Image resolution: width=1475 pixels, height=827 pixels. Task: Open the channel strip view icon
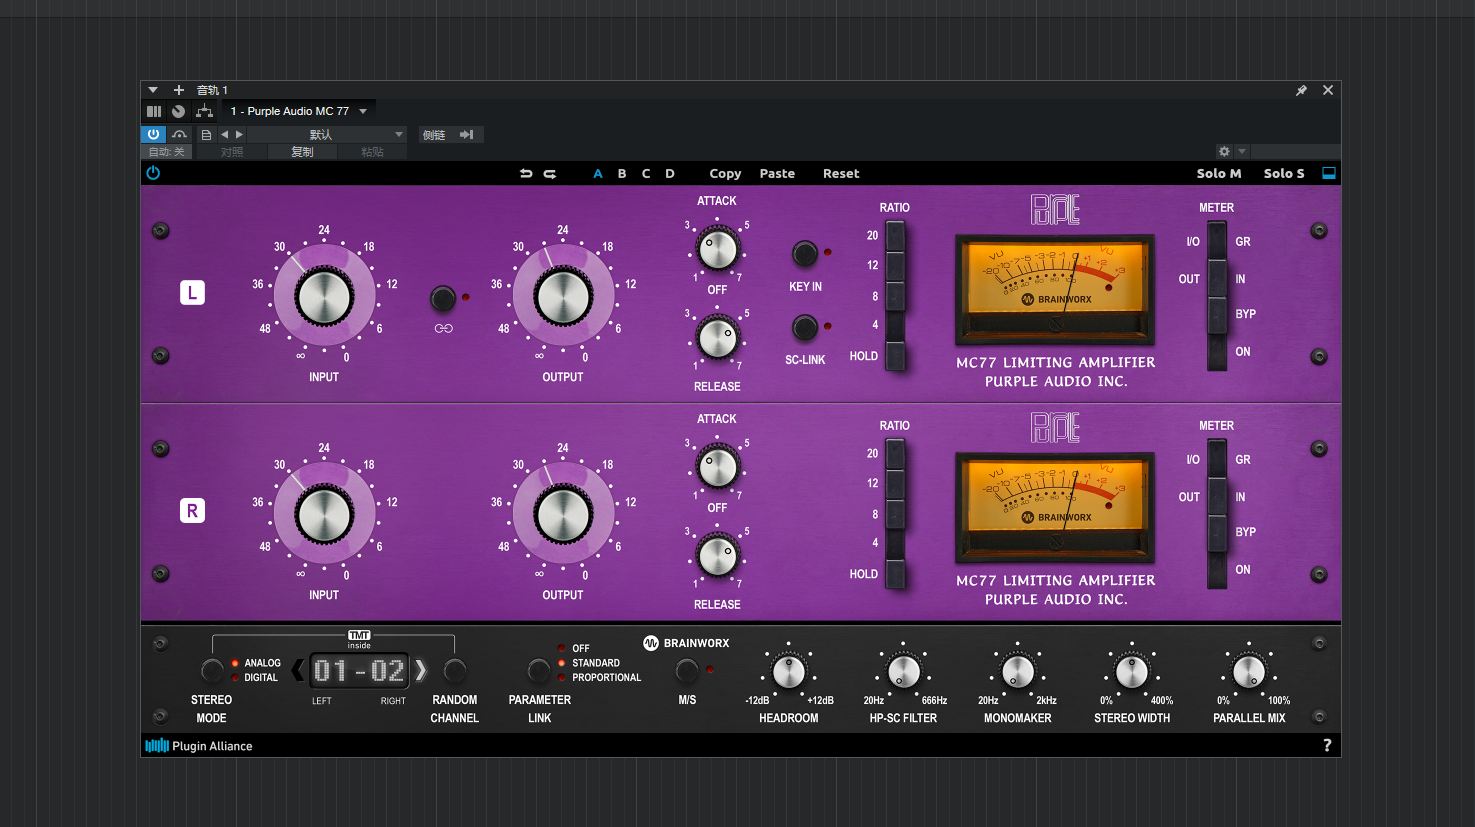(154, 110)
